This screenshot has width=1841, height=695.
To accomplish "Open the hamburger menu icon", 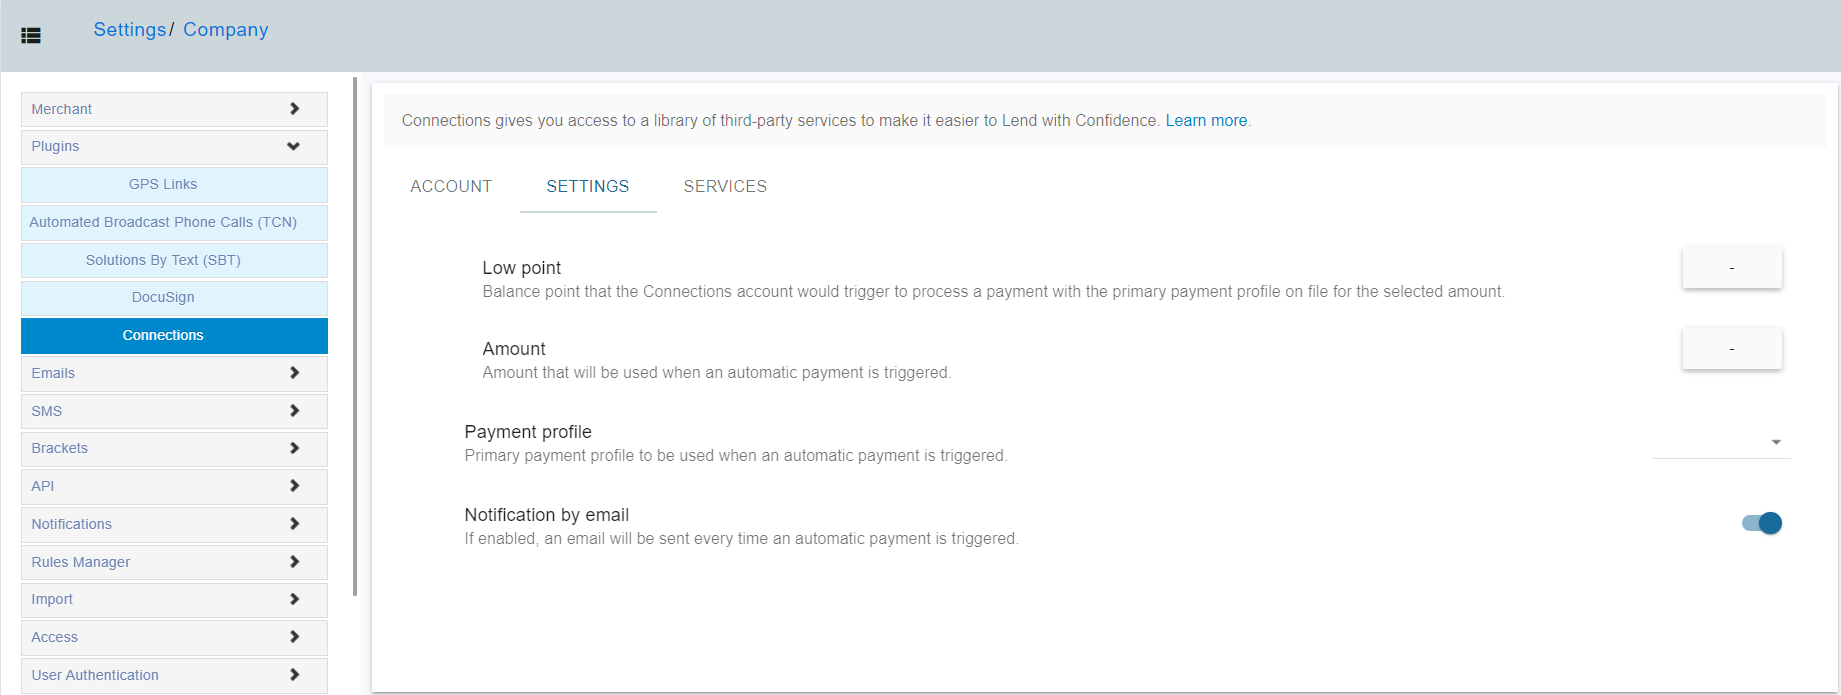I will [31, 35].
